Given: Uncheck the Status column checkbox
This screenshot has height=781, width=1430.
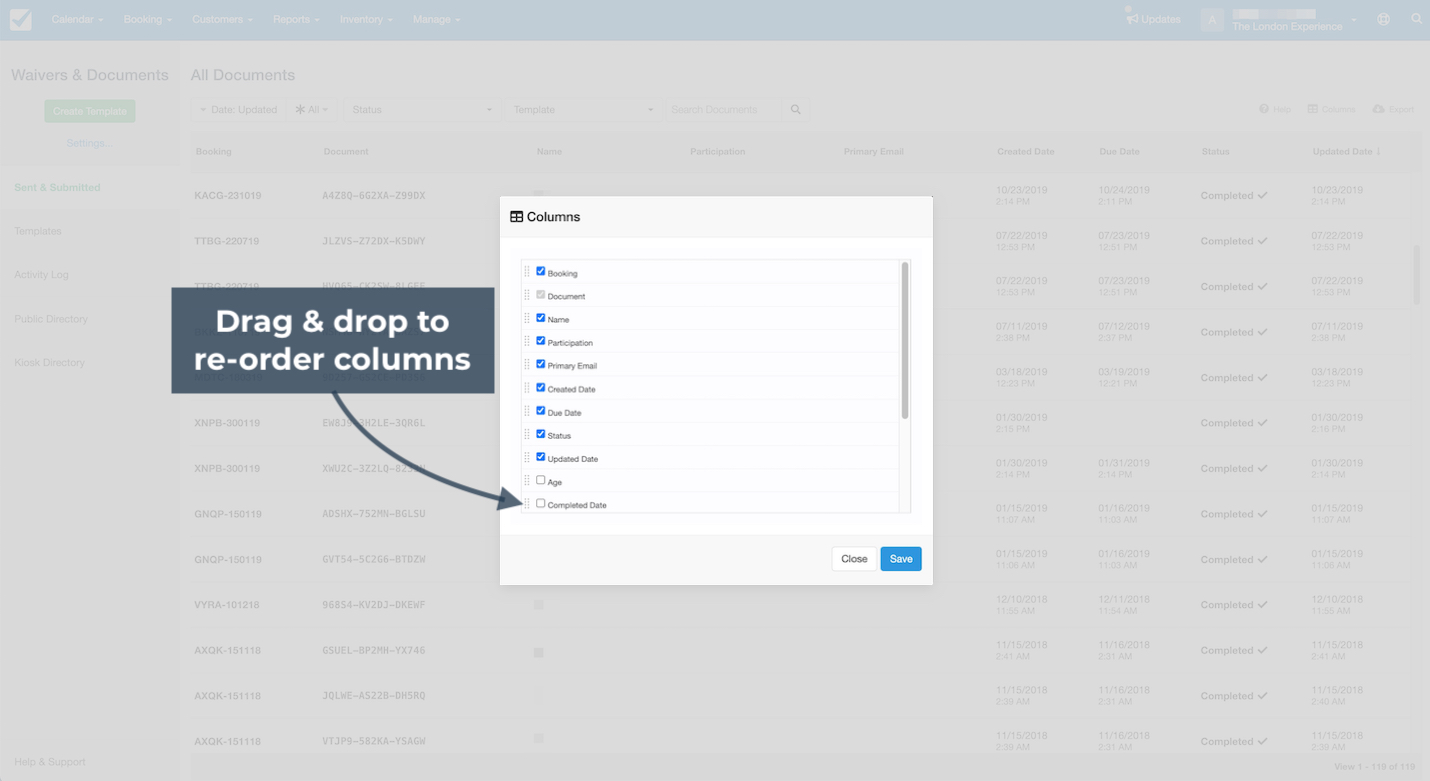Looking at the screenshot, I should coord(541,434).
